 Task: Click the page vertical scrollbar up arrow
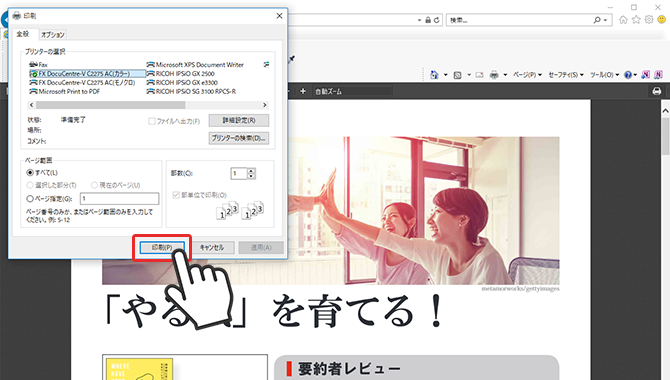tap(665, 111)
